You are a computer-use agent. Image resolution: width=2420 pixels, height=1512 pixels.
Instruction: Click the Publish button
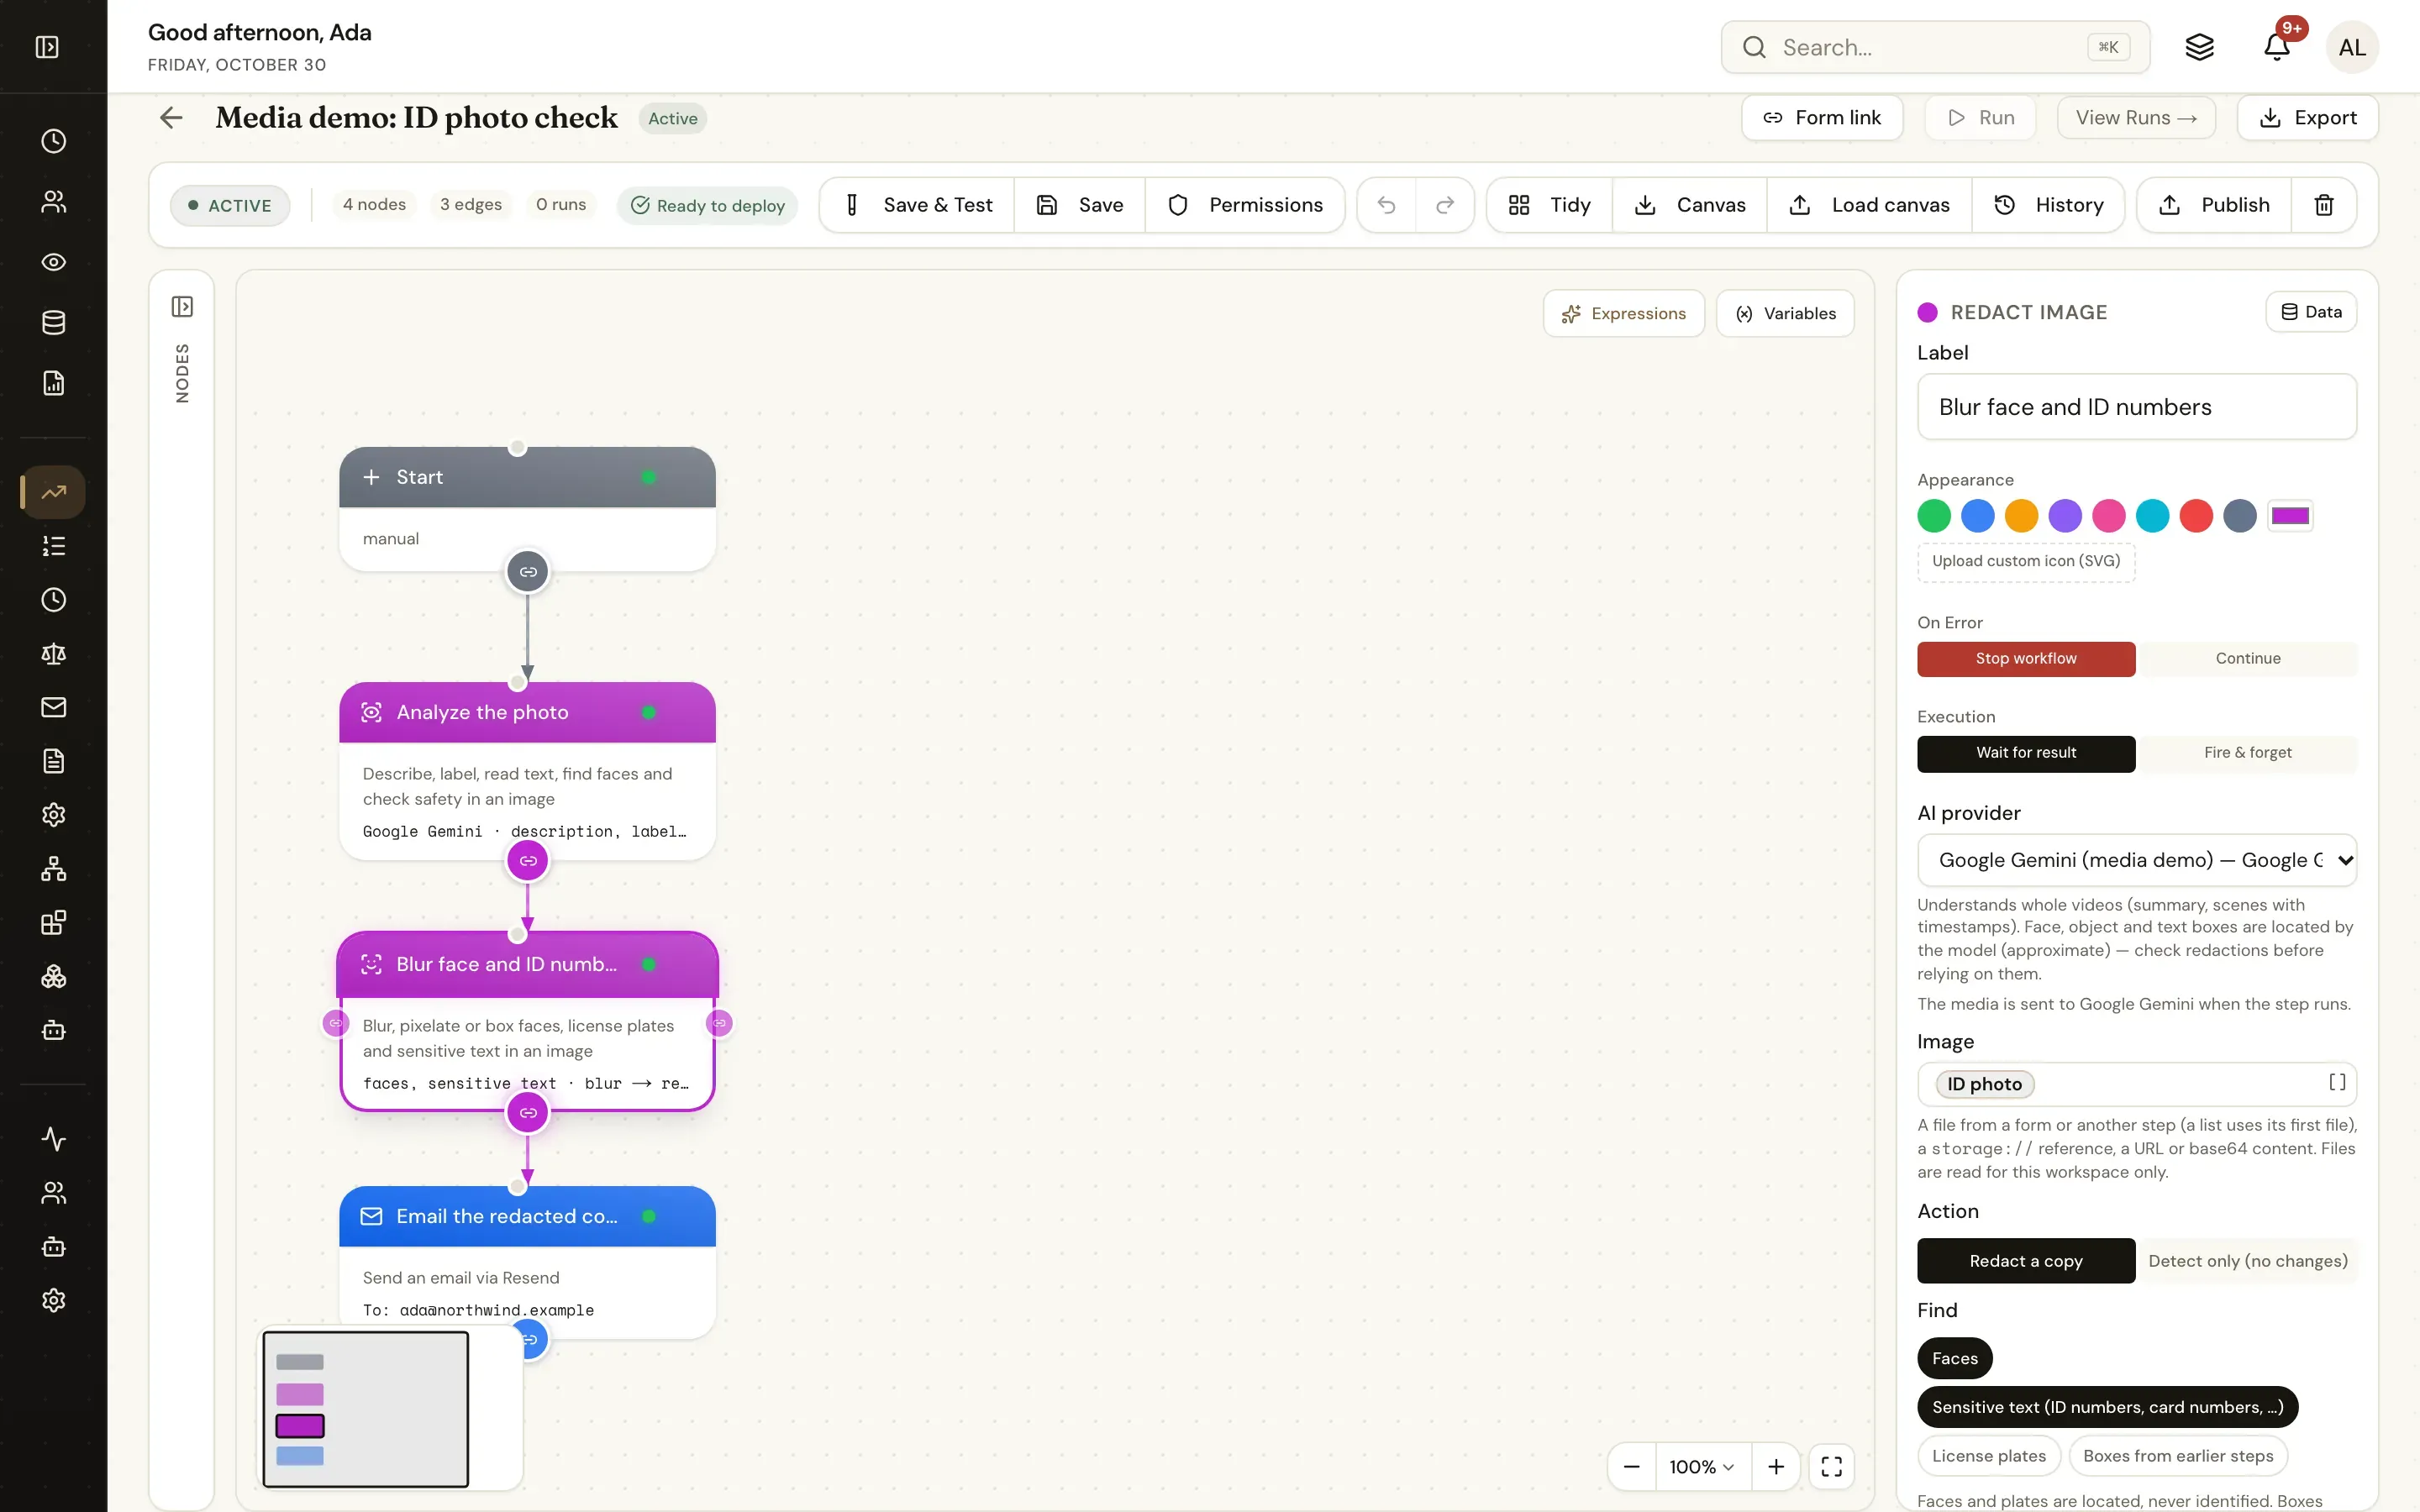[2214, 205]
